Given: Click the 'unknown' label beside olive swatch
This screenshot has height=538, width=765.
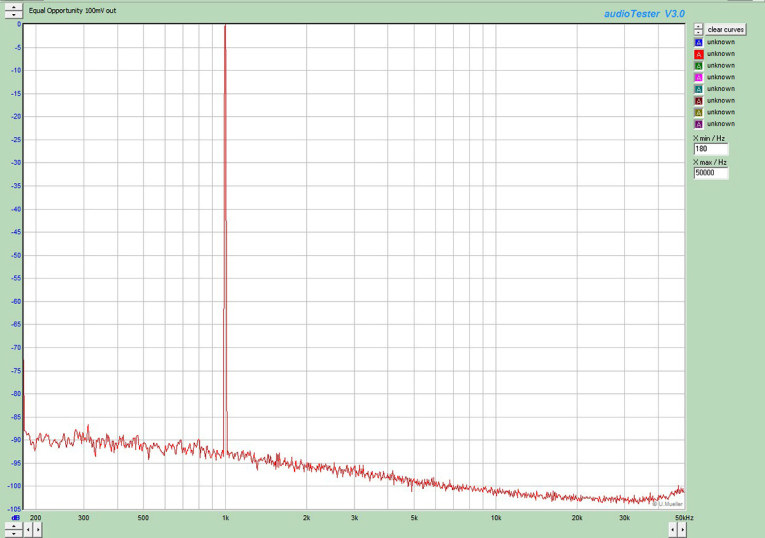Looking at the screenshot, I should (721, 112).
